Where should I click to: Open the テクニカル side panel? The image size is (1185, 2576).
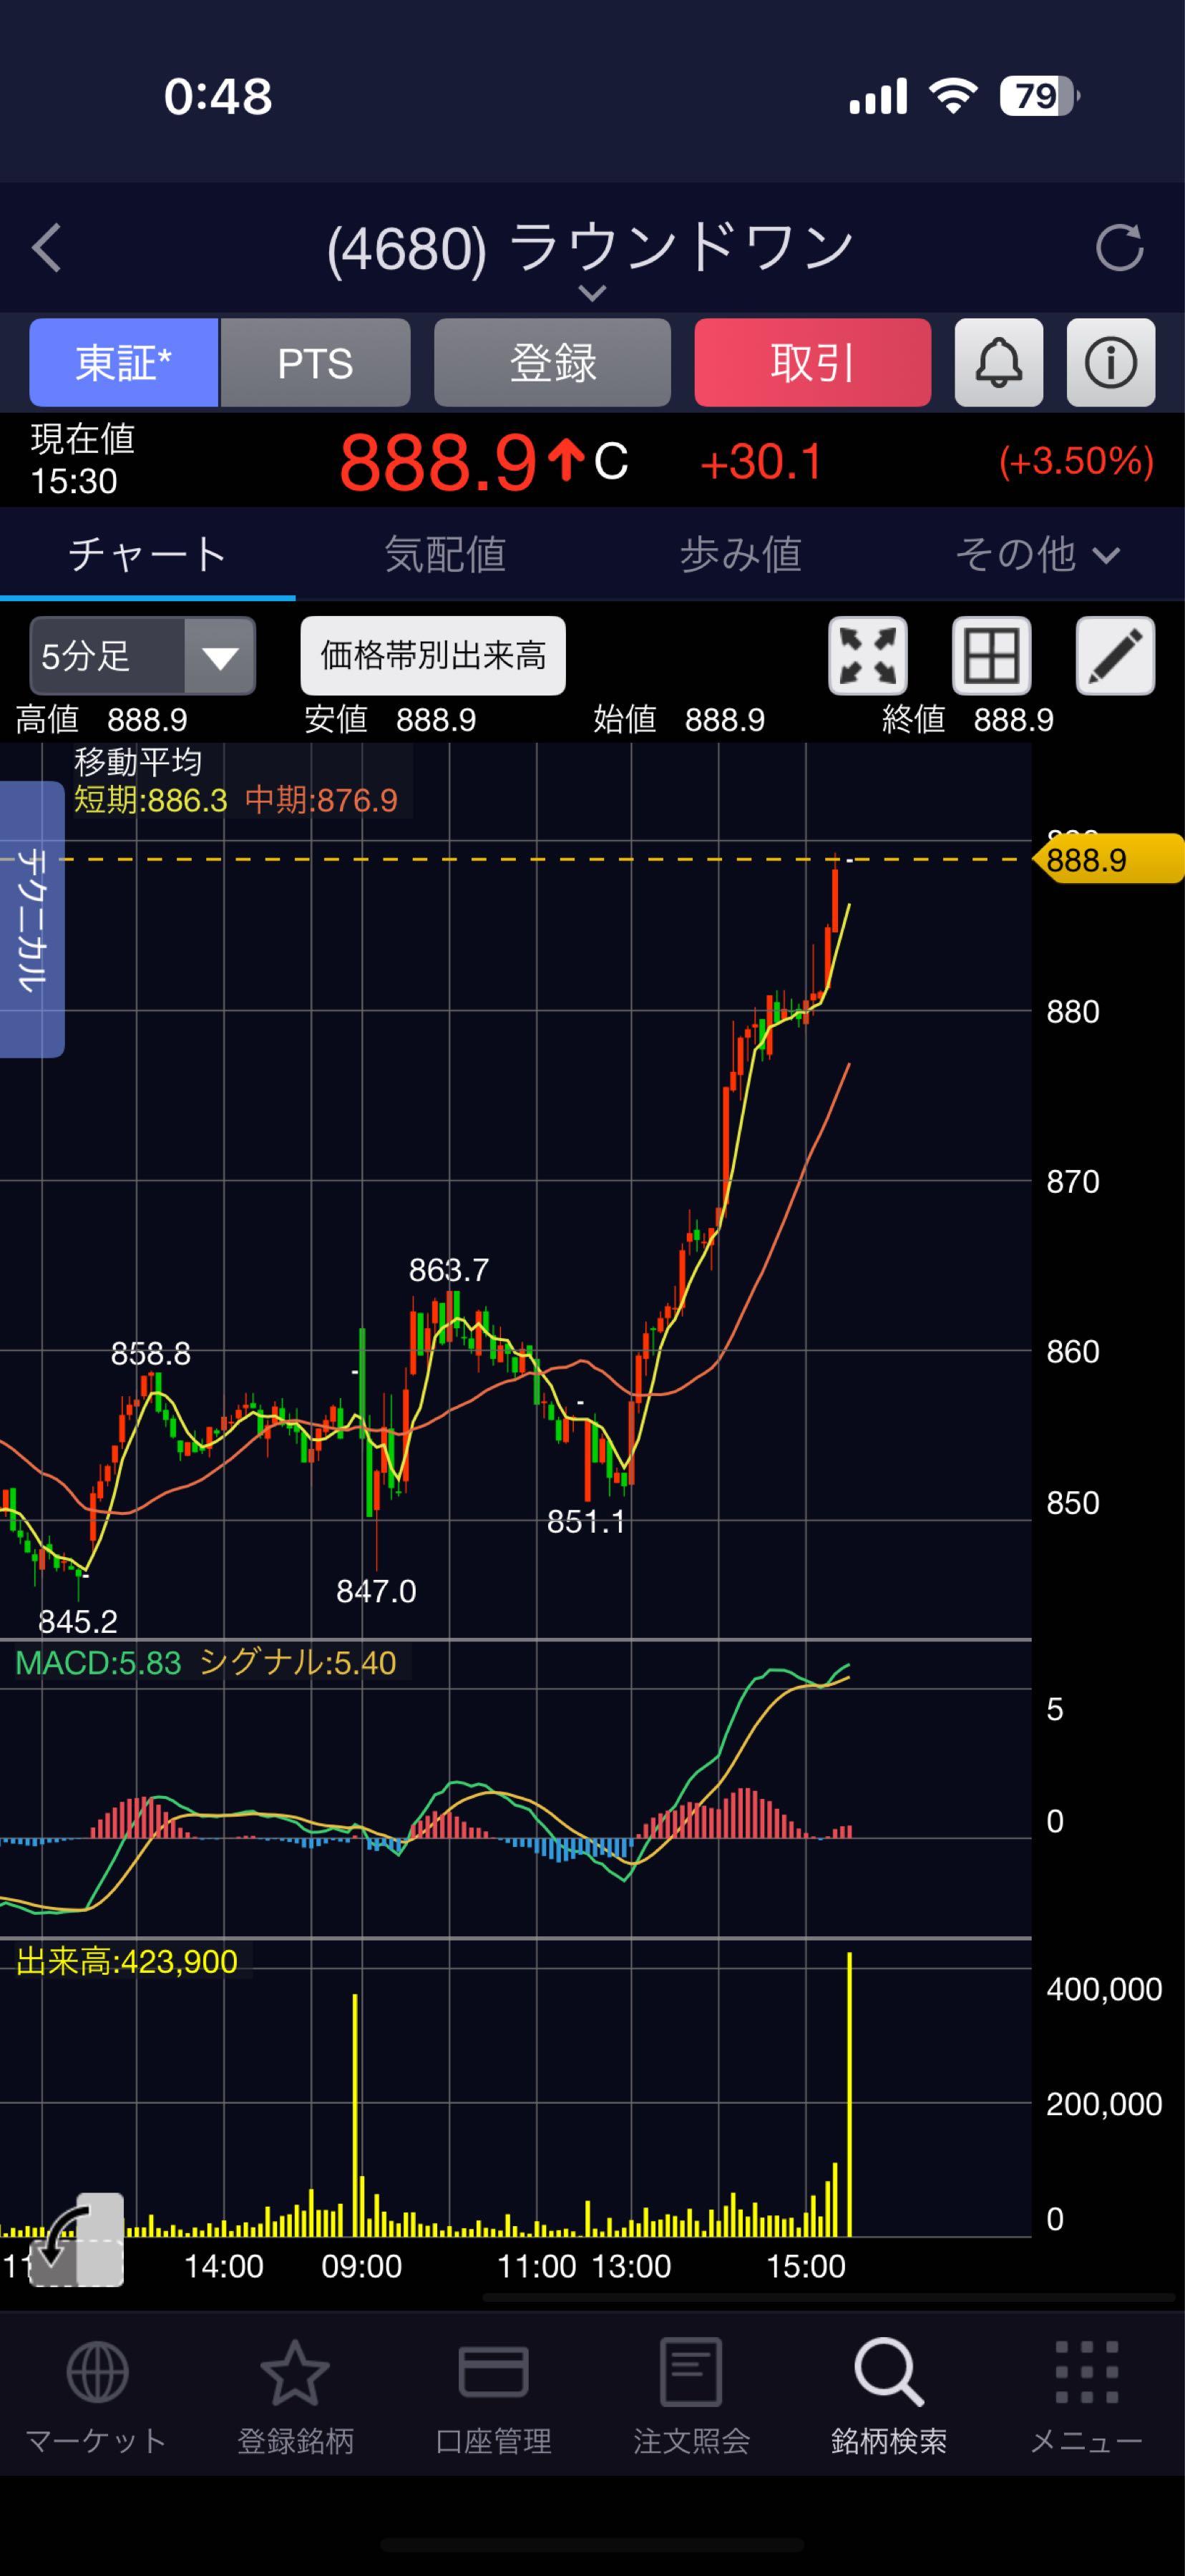pos(32,919)
